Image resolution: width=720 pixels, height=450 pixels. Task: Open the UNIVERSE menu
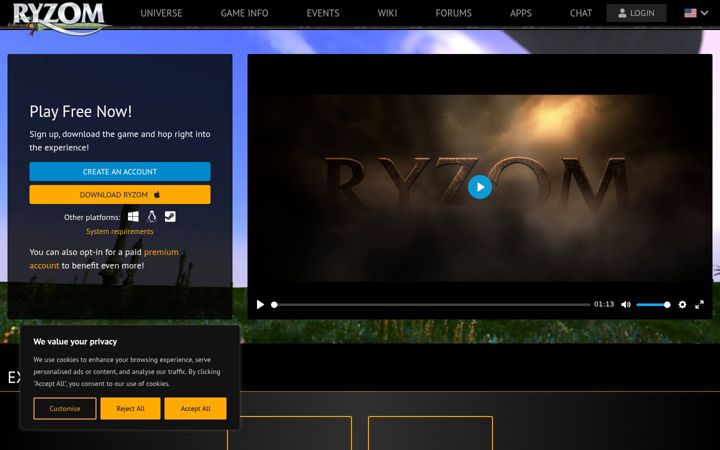(161, 13)
